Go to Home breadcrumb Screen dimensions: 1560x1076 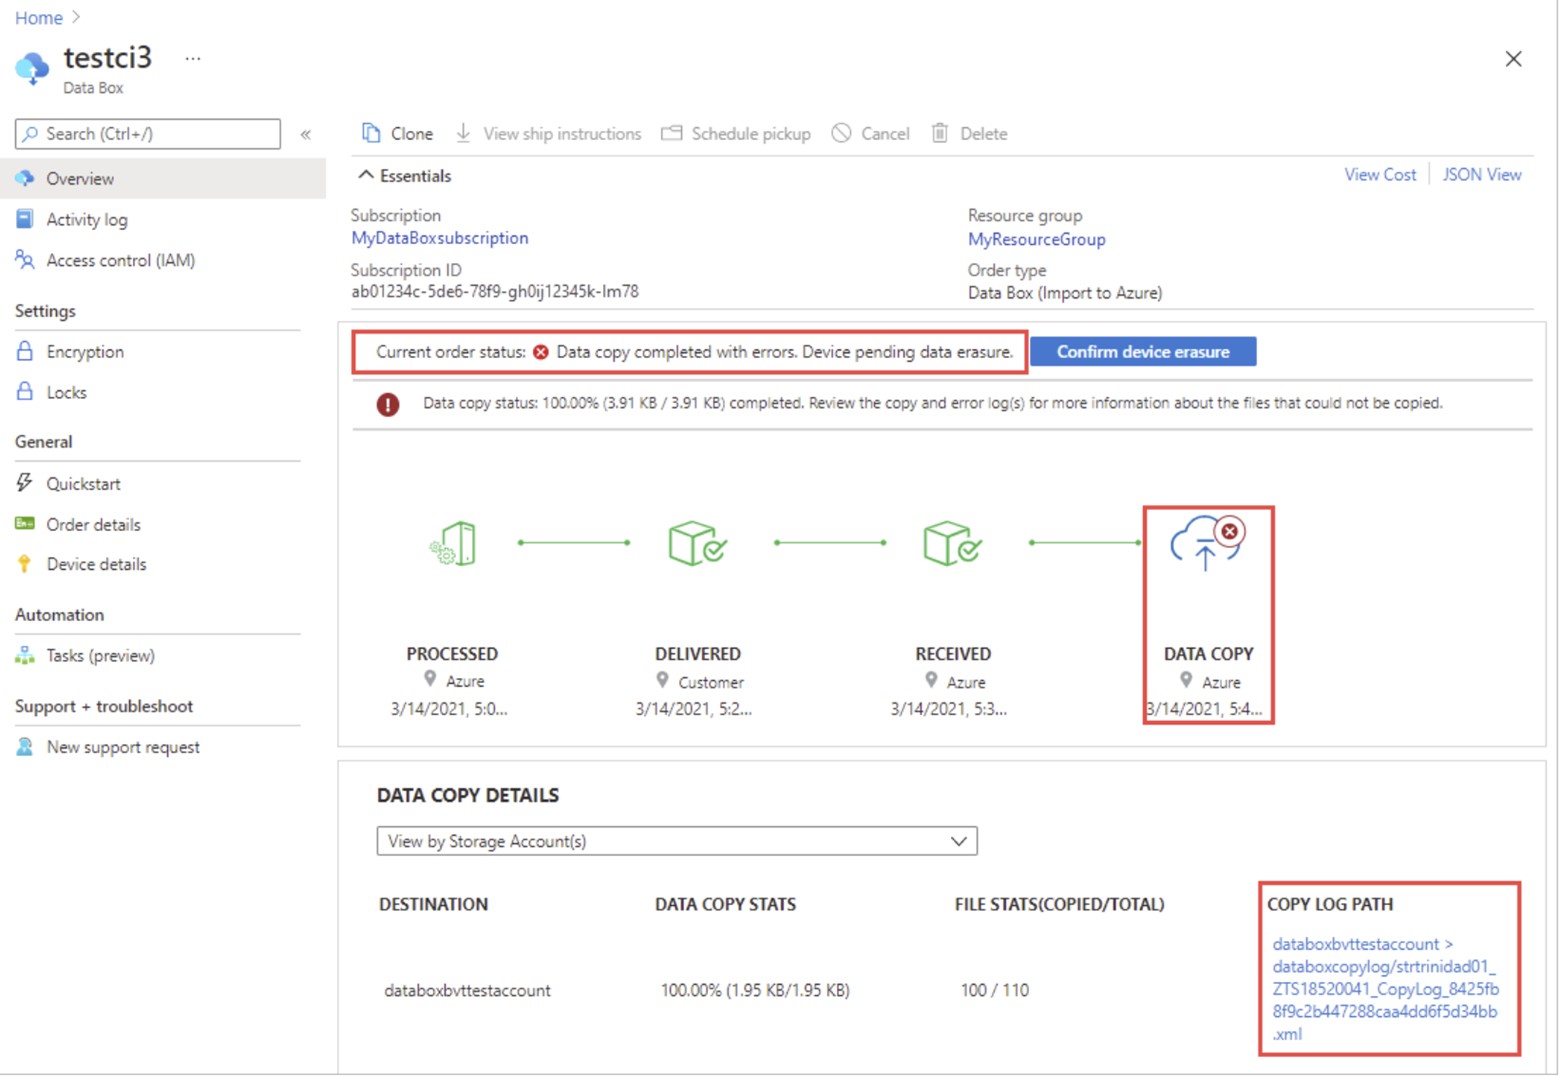pos(39,18)
